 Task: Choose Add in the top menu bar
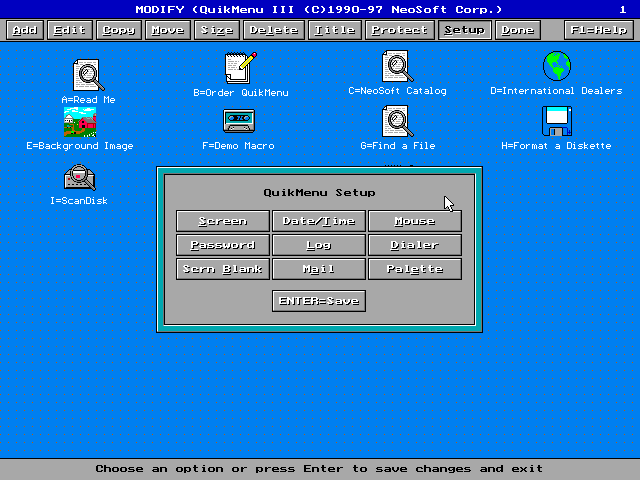pos(25,30)
